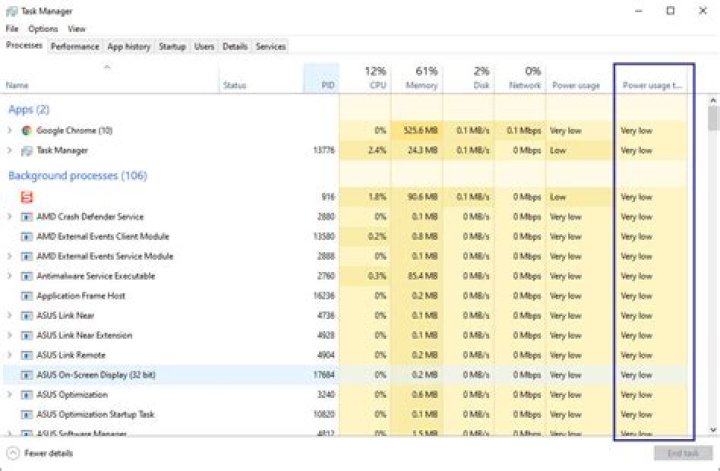This screenshot has width=720, height=471.
Task: Expand the Task Manager process entry
Action: pos(9,150)
